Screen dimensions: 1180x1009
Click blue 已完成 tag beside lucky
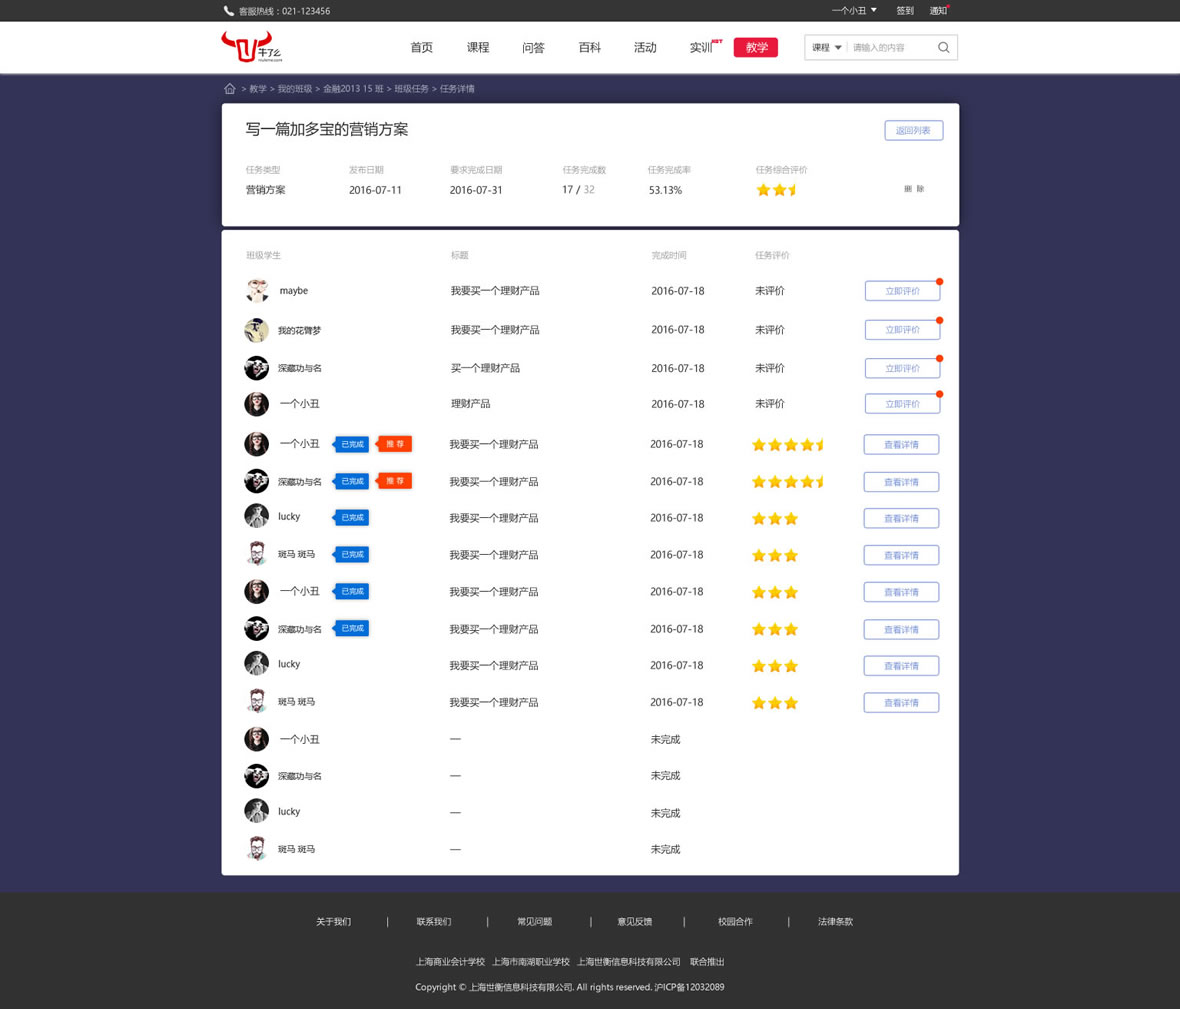tap(352, 517)
